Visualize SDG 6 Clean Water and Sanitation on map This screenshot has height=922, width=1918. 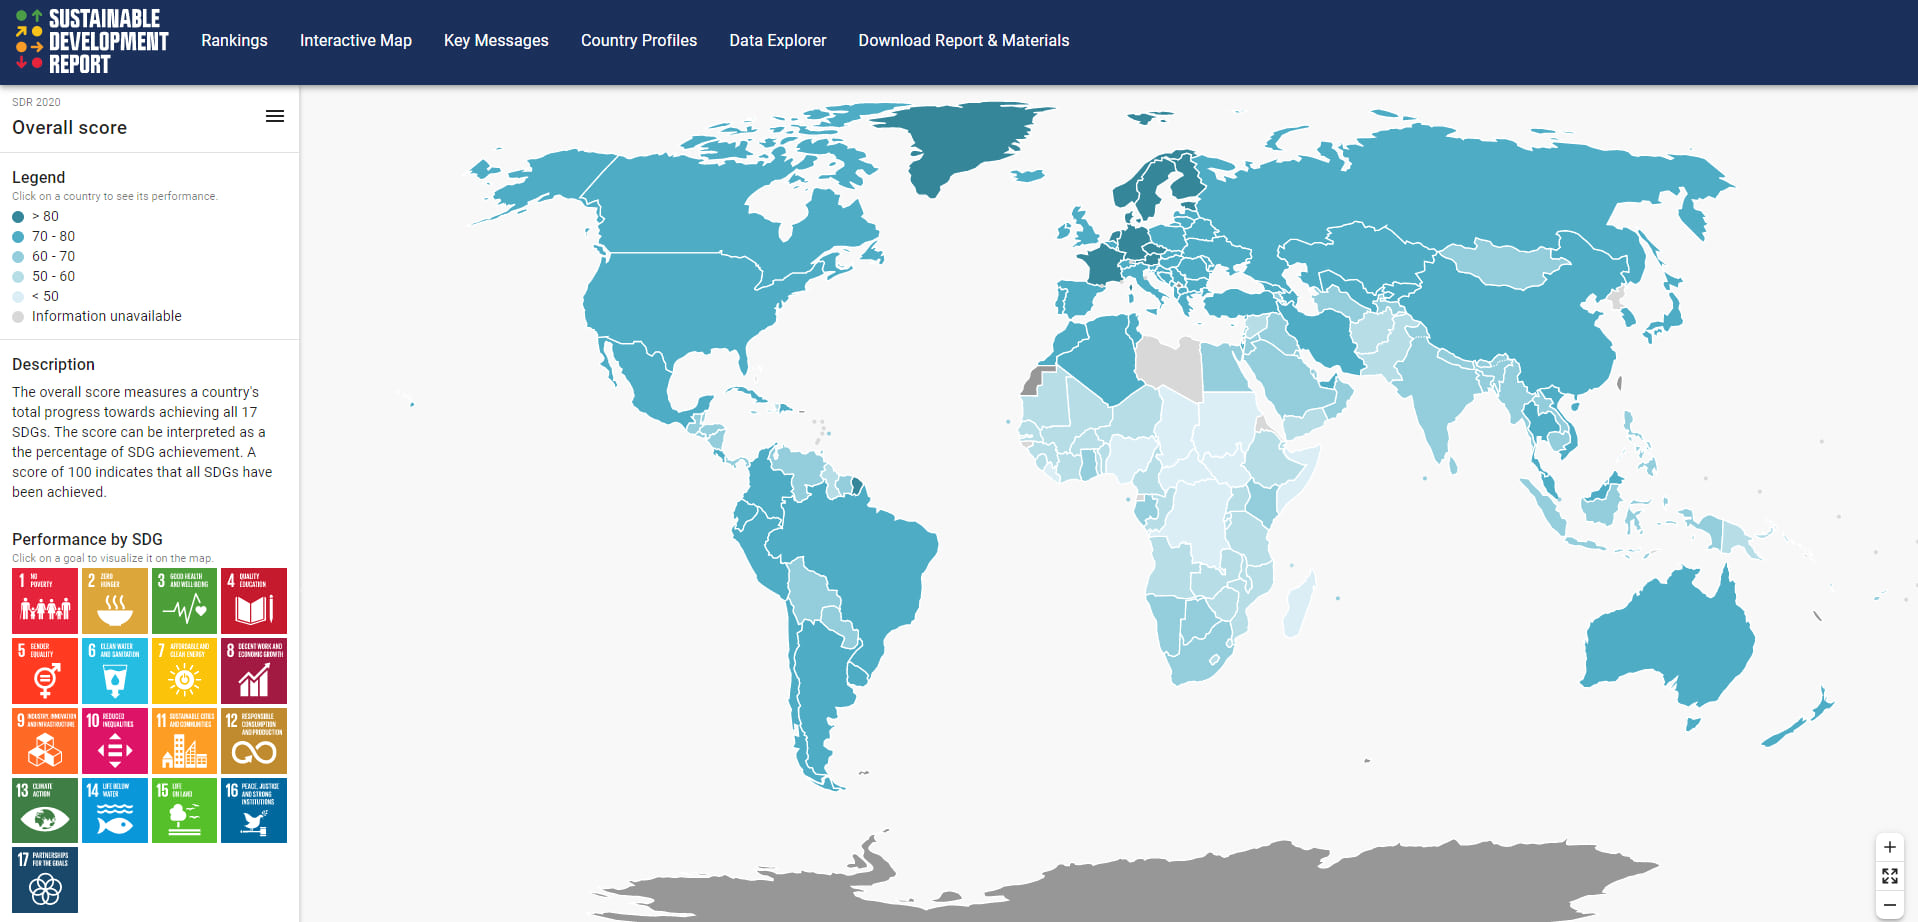coord(114,670)
